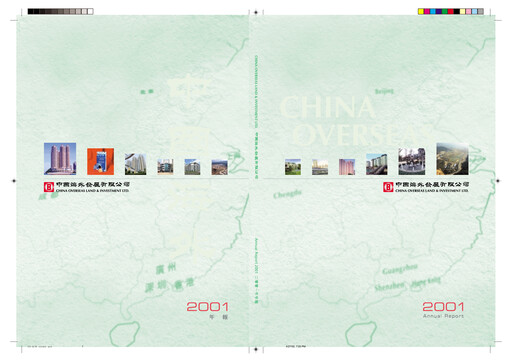The image size is (512, 362).
Task: Click the curved building with roadway photo
Action: click(x=377, y=164)
